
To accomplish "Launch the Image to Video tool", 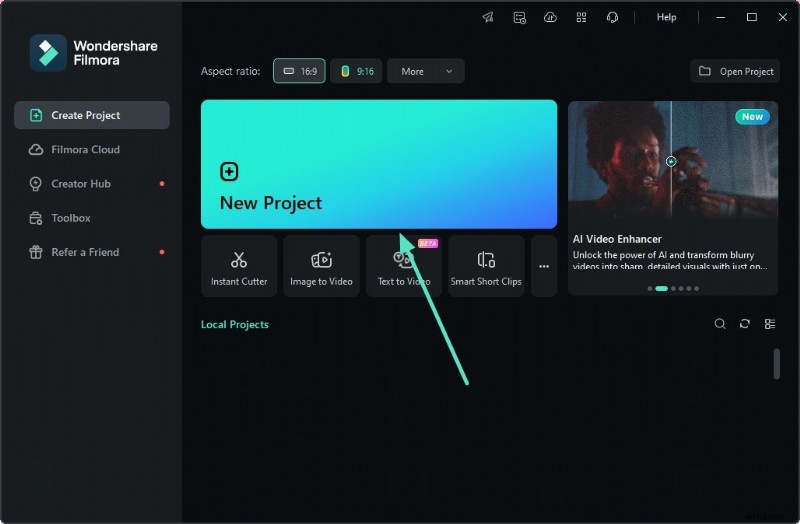I will pyautogui.click(x=321, y=267).
